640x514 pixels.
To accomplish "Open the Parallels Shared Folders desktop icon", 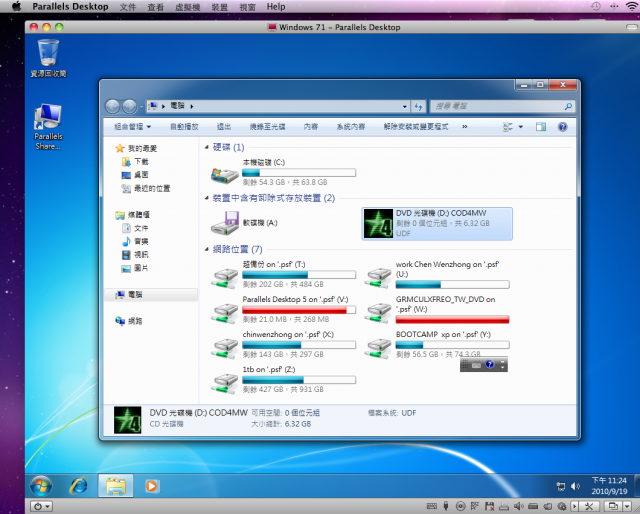I will click(x=48, y=127).
